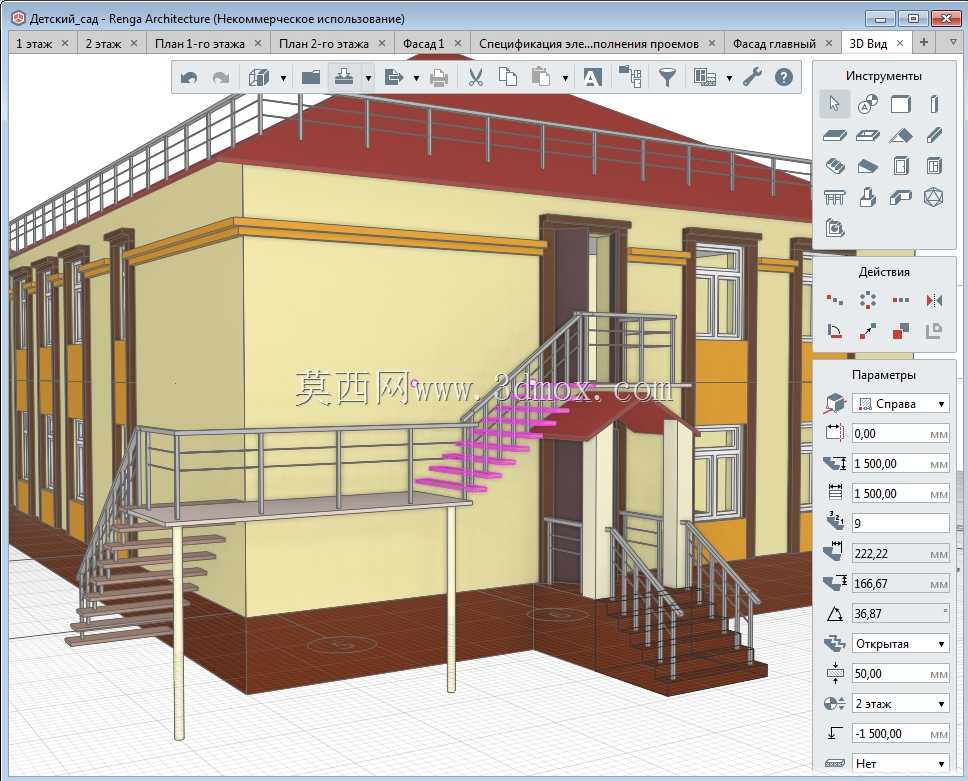Expand the visual style dropdown arrow
The width and height of the screenshot is (968, 781).
coord(729,78)
